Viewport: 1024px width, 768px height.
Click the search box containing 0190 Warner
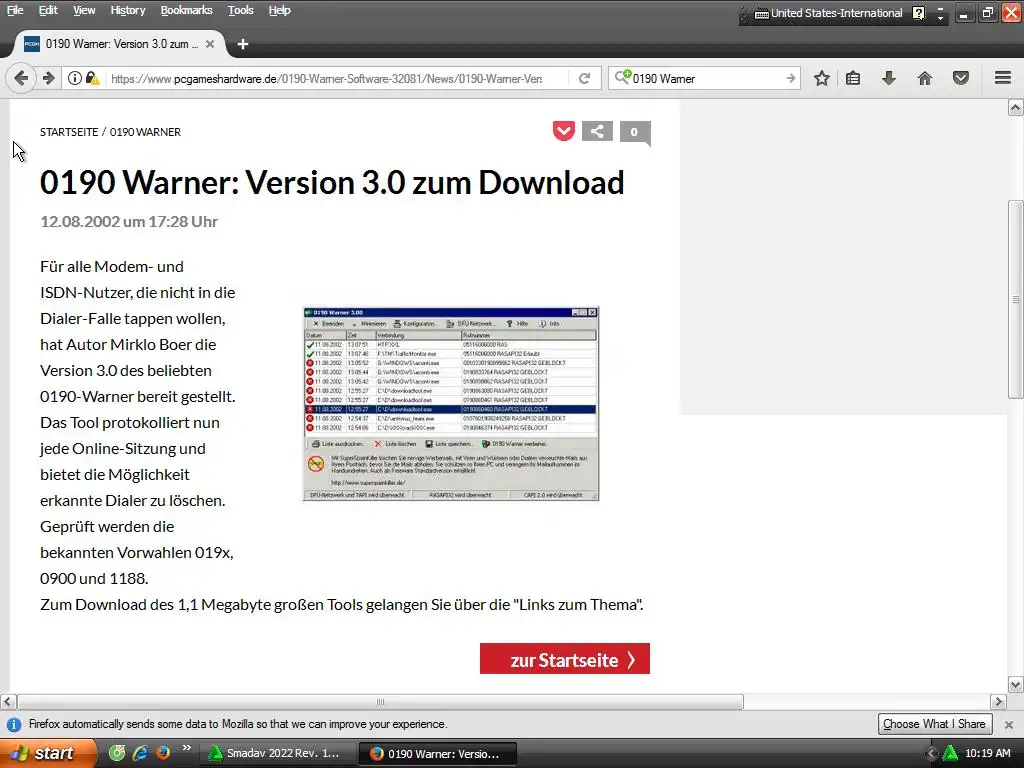pyautogui.click(x=705, y=78)
